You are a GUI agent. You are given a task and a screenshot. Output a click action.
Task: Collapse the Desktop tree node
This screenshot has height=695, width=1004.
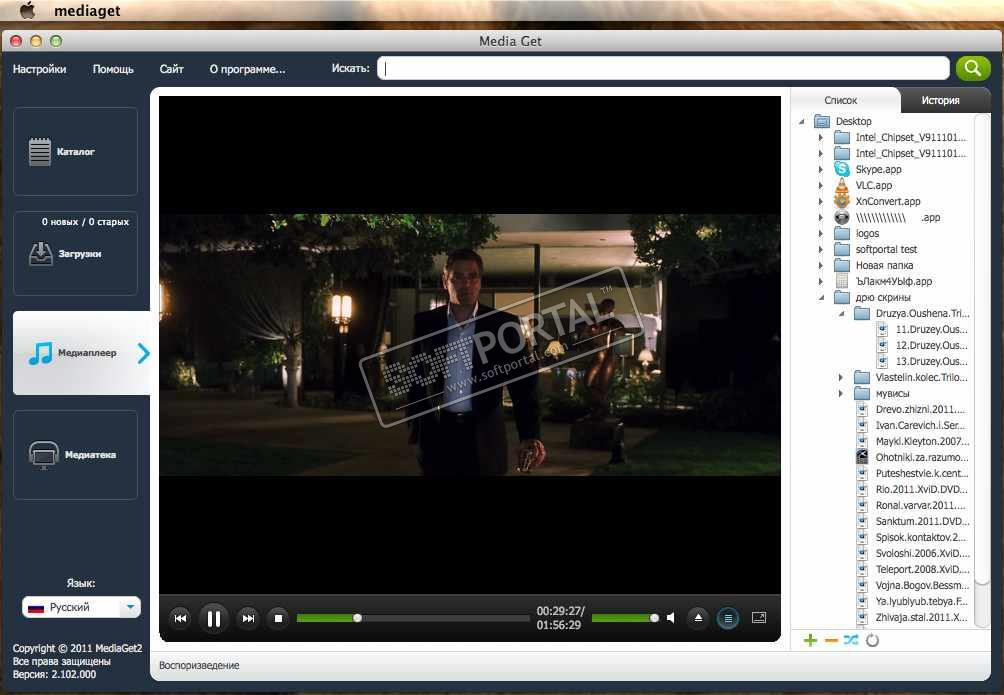click(x=802, y=121)
